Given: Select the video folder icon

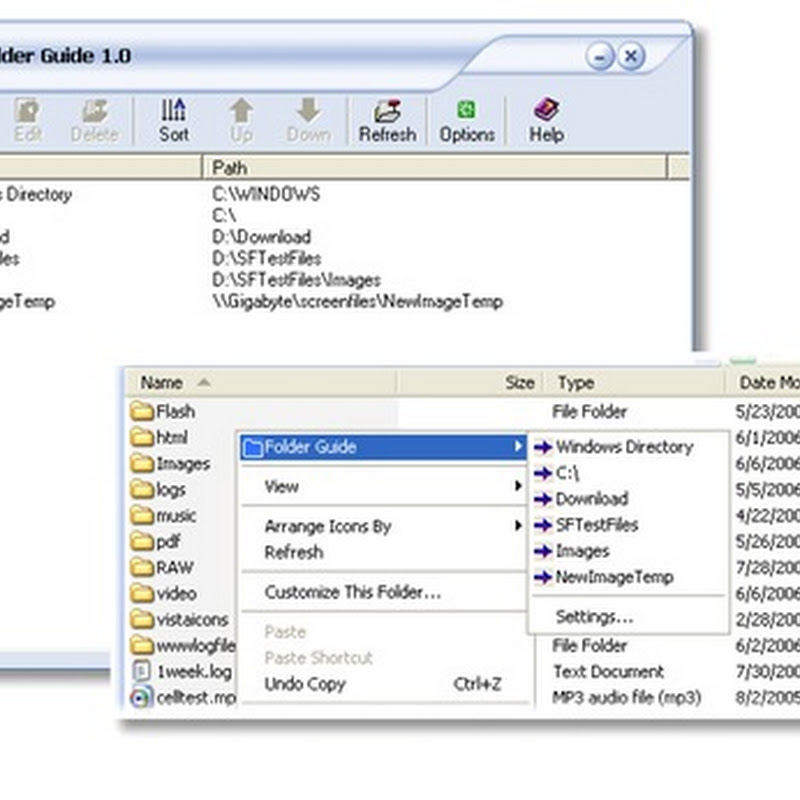Looking at the screenshot, I should (x=142, y=593).
